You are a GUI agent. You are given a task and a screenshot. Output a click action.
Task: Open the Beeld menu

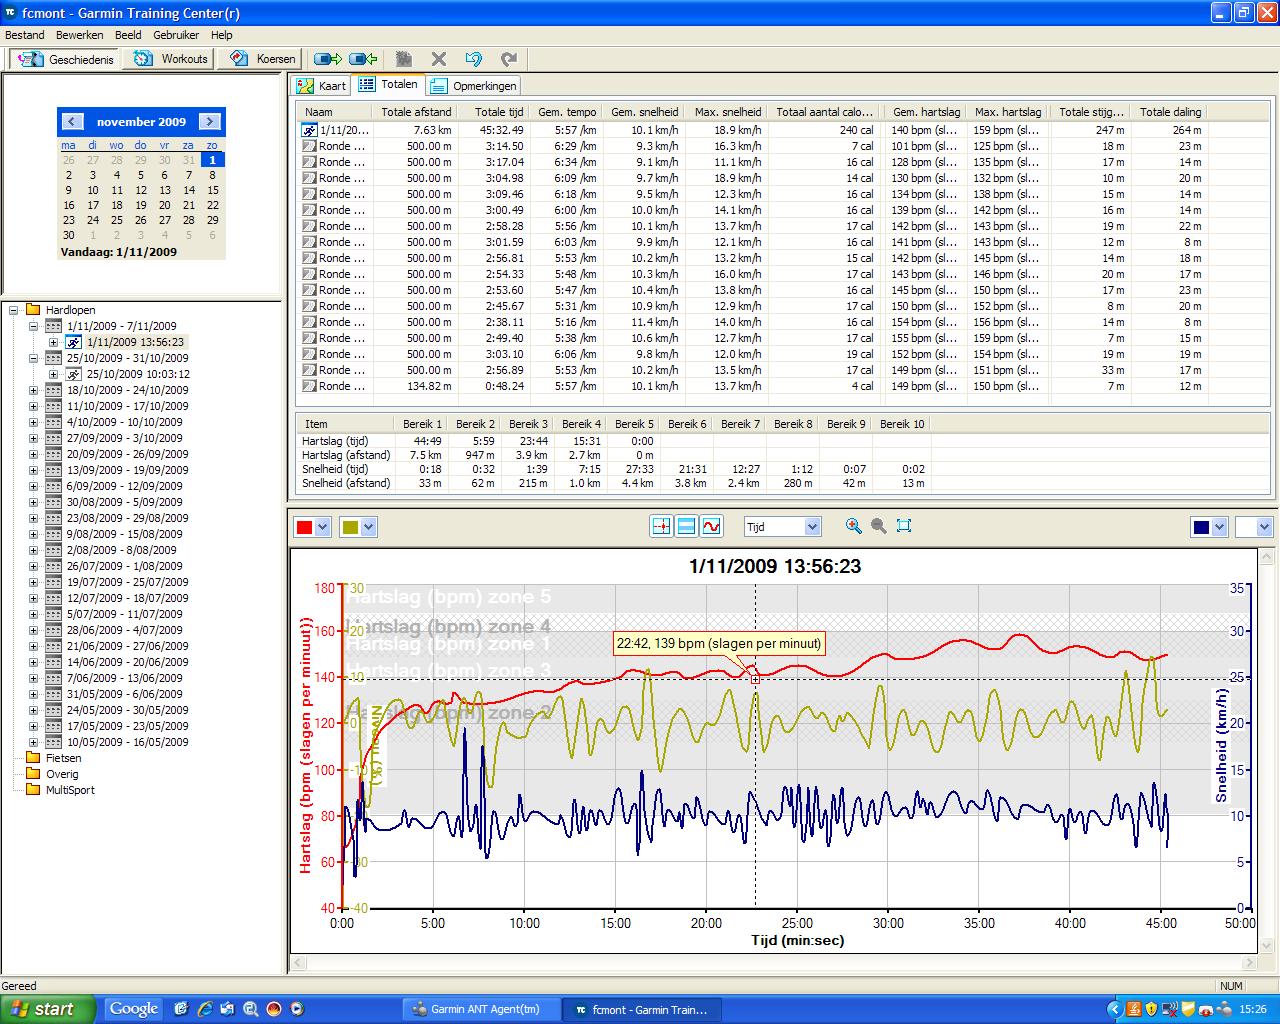(128, 35)
